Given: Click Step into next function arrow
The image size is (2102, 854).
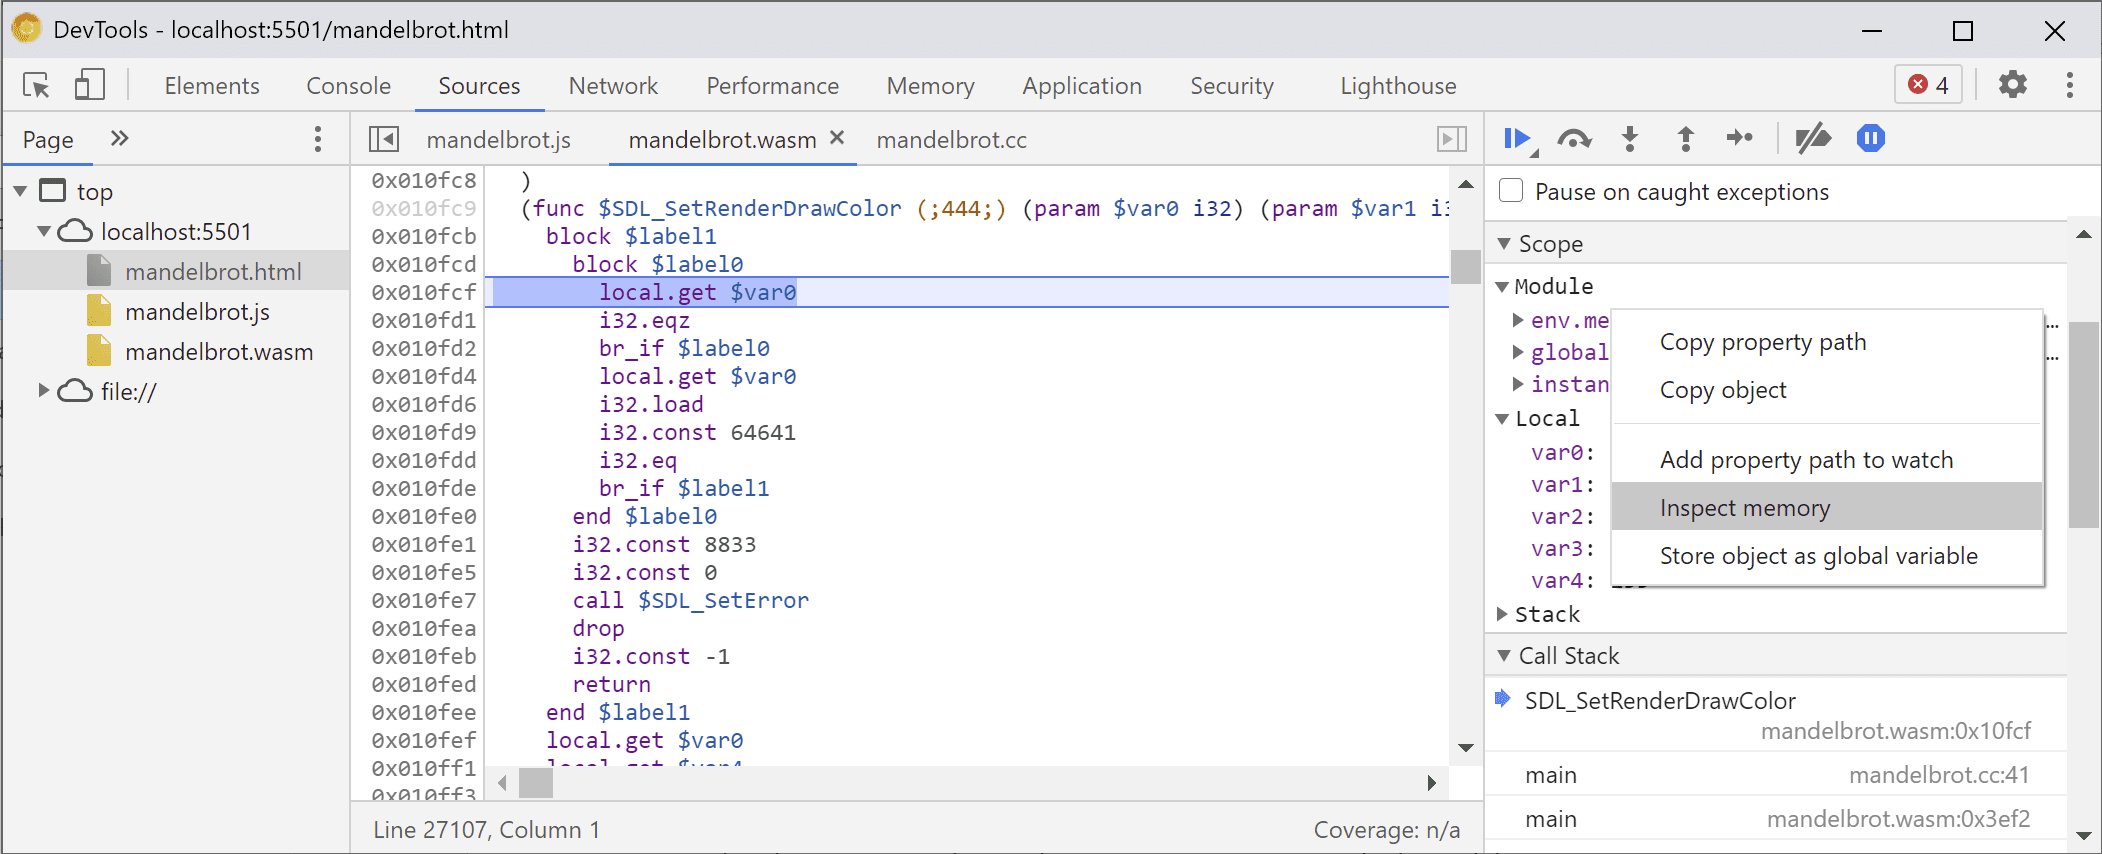Looking at the screenshot, I should tap(1630, 139).
